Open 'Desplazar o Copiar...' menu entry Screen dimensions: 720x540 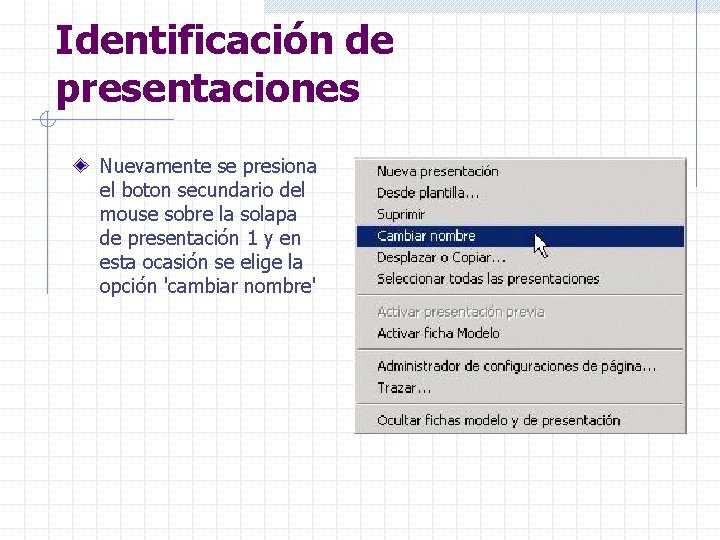(x=520, y=258)
